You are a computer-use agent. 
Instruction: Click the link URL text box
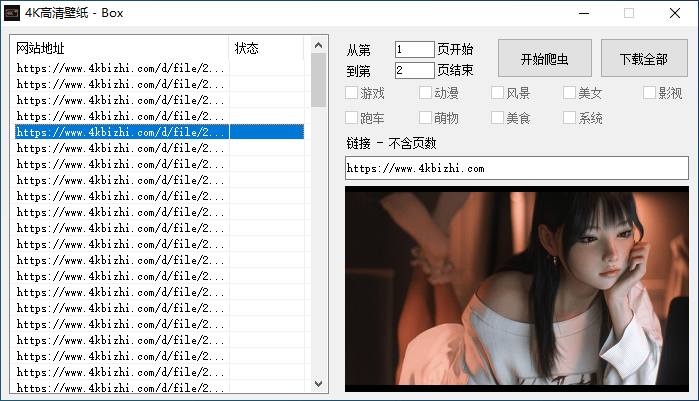[x=516, y=168]
